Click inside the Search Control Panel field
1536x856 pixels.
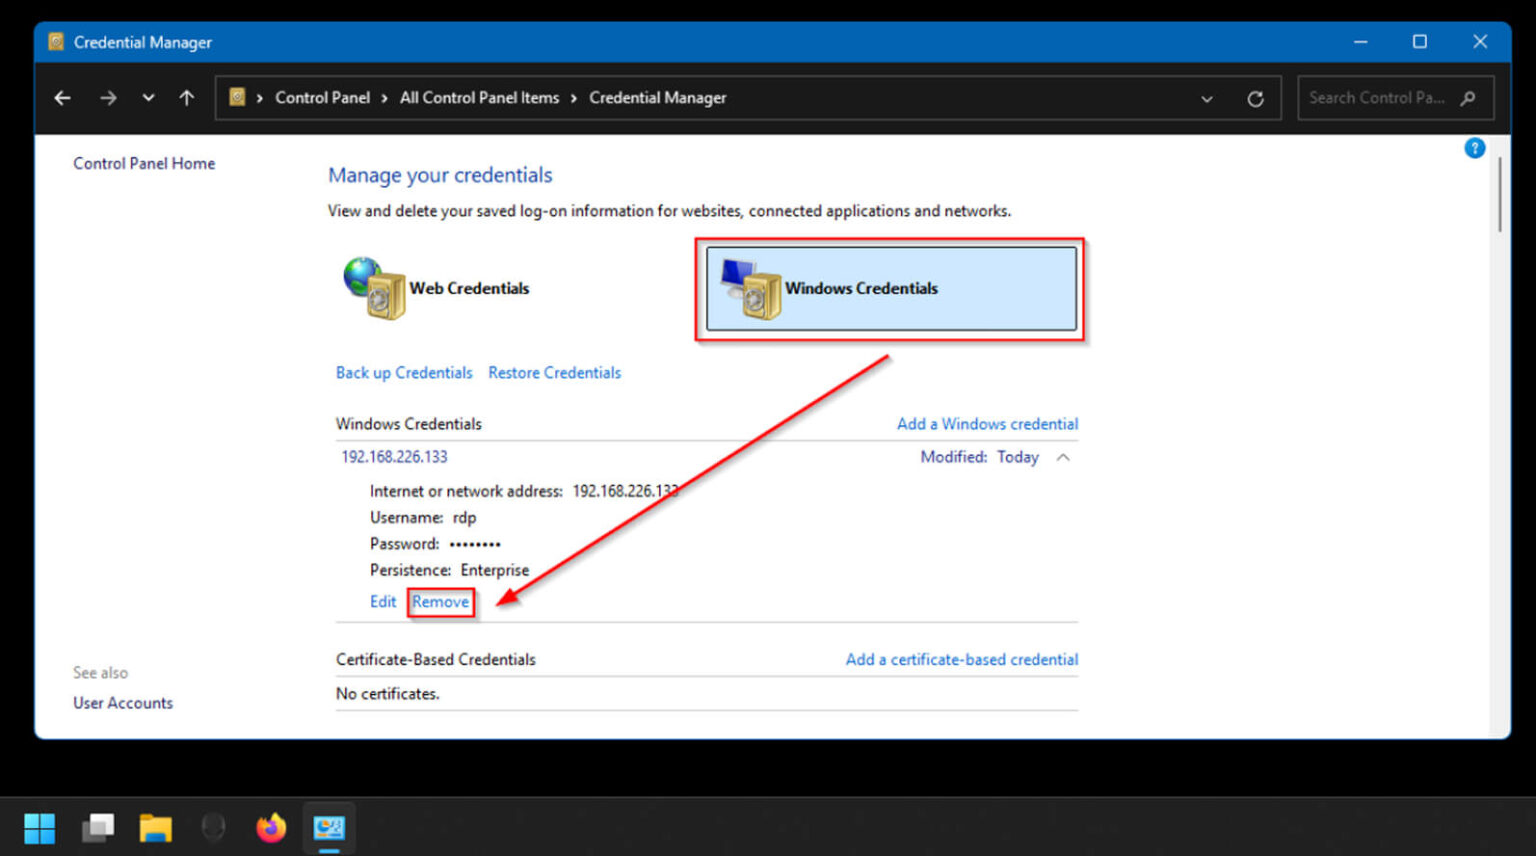(1380, 97)
